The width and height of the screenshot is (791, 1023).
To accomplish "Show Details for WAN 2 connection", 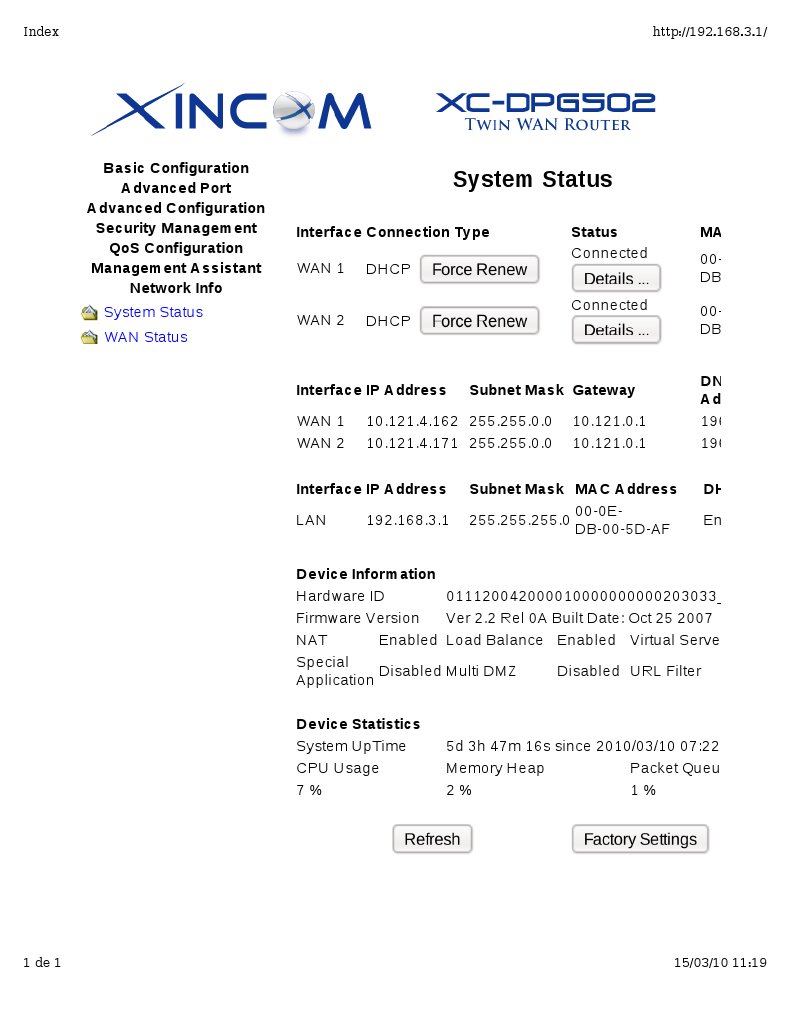I will coord(616,330).
